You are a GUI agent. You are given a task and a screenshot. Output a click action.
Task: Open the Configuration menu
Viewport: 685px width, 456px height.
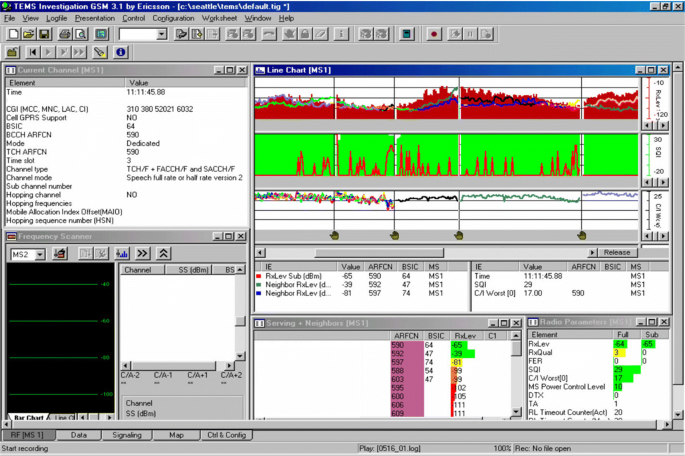[173, 18]
